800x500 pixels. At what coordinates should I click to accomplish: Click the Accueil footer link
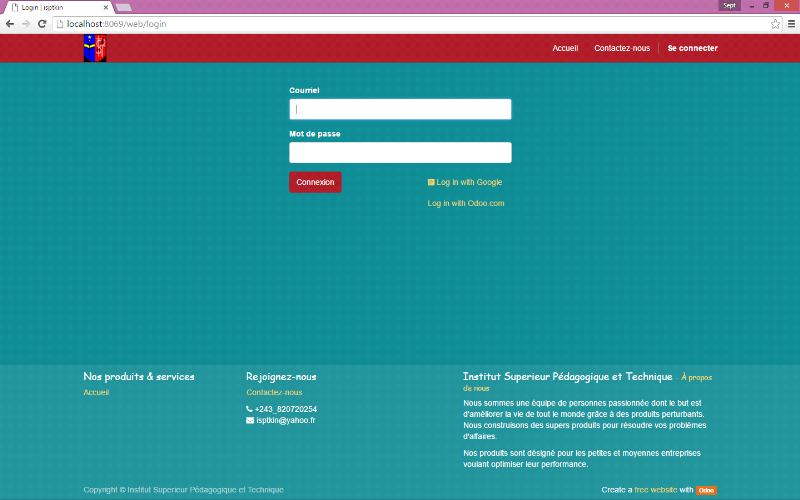[x=96, y=392]
